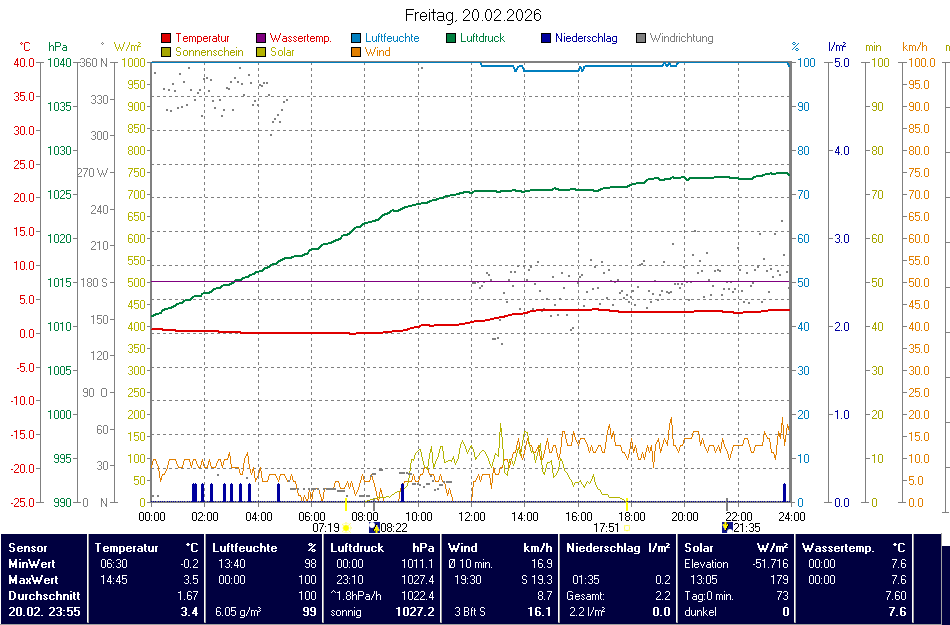Click the purple Wassertemp. legend swatch
Image resolution: width=950 pixels, height=625 pixels.
[x=262, y=38]
